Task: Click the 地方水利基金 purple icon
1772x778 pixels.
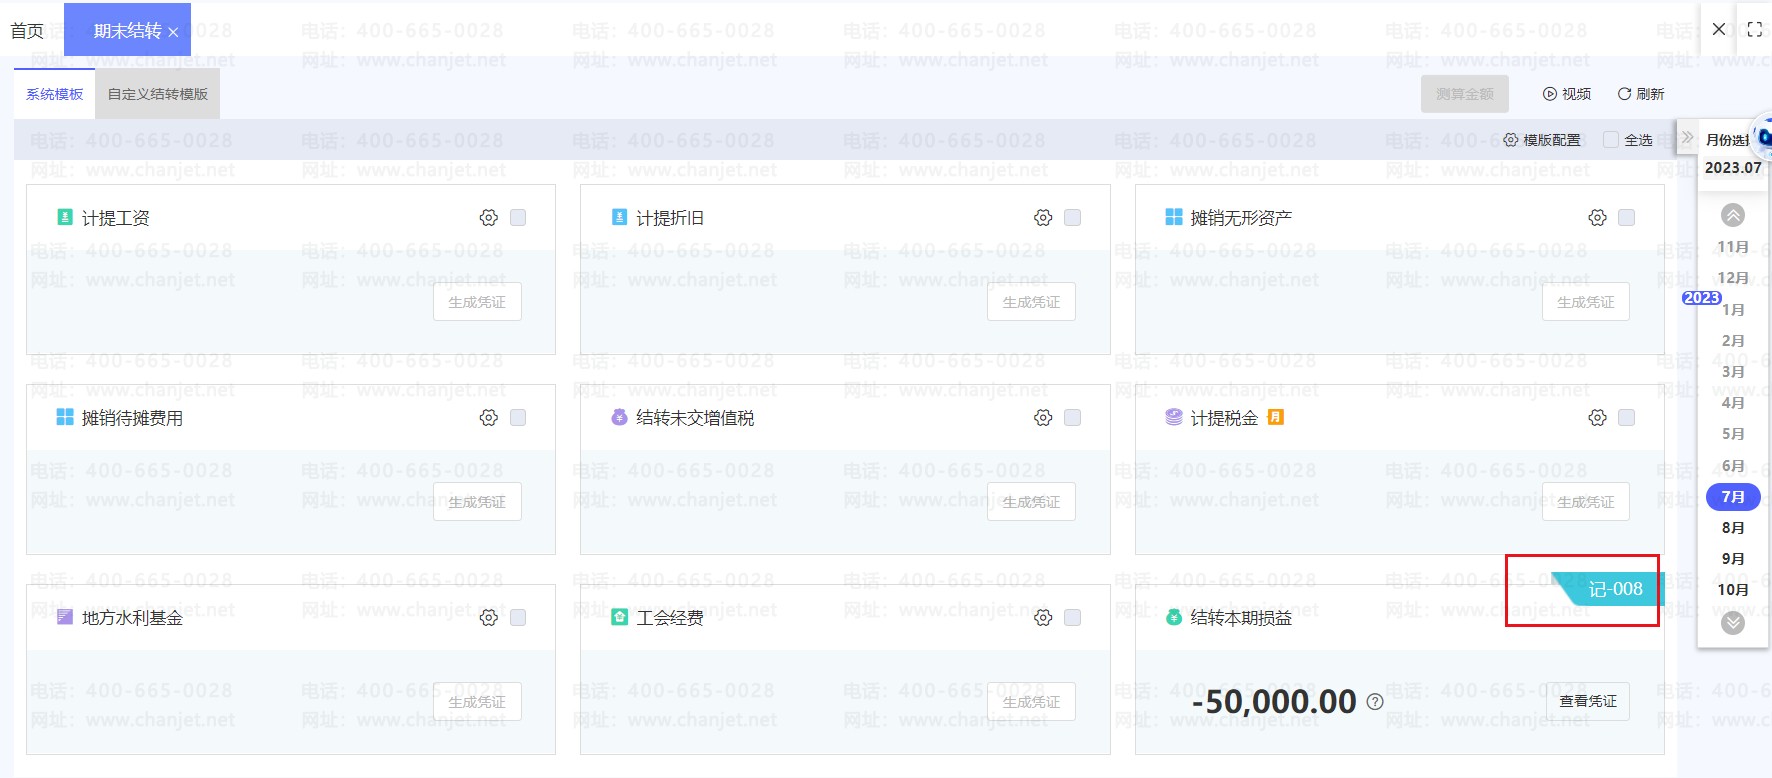Action: tap(65, 617)
